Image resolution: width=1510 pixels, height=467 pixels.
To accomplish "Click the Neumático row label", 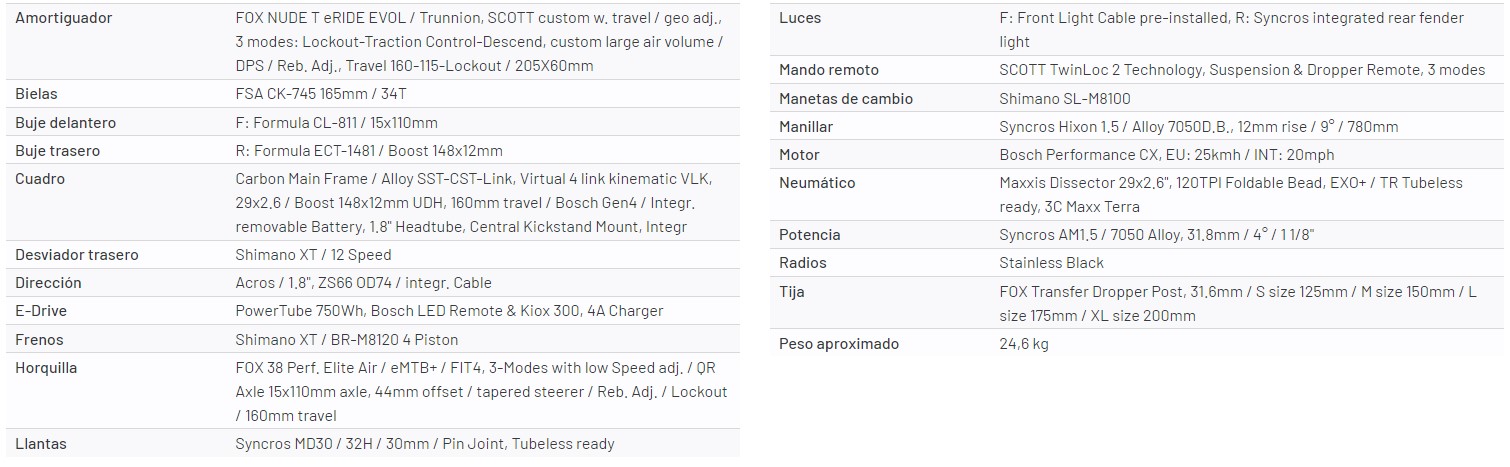I will point(817,183).
